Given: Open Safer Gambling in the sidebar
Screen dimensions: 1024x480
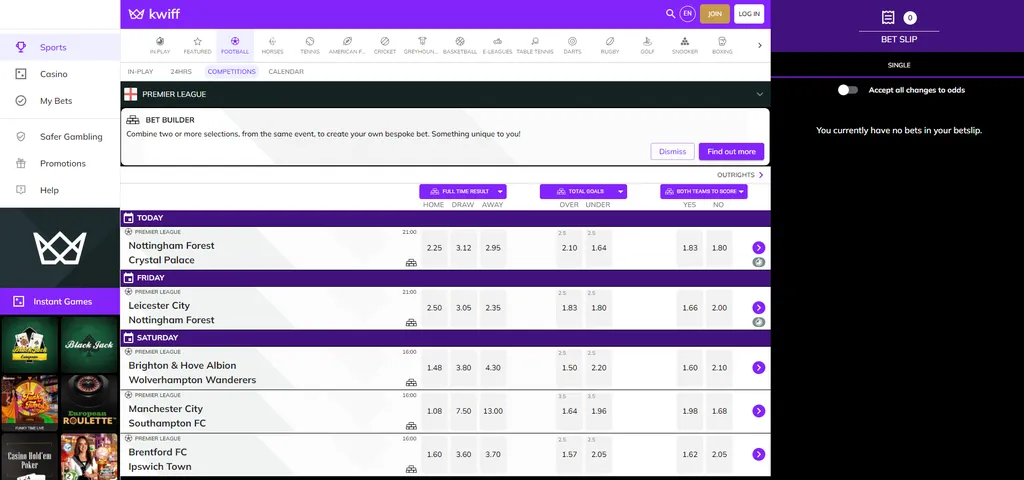Looking at the screenshot, I should (x=60, y=136).
